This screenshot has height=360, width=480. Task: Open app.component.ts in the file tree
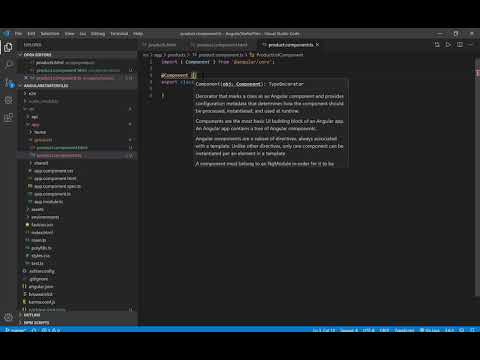[x=77, y=194]
